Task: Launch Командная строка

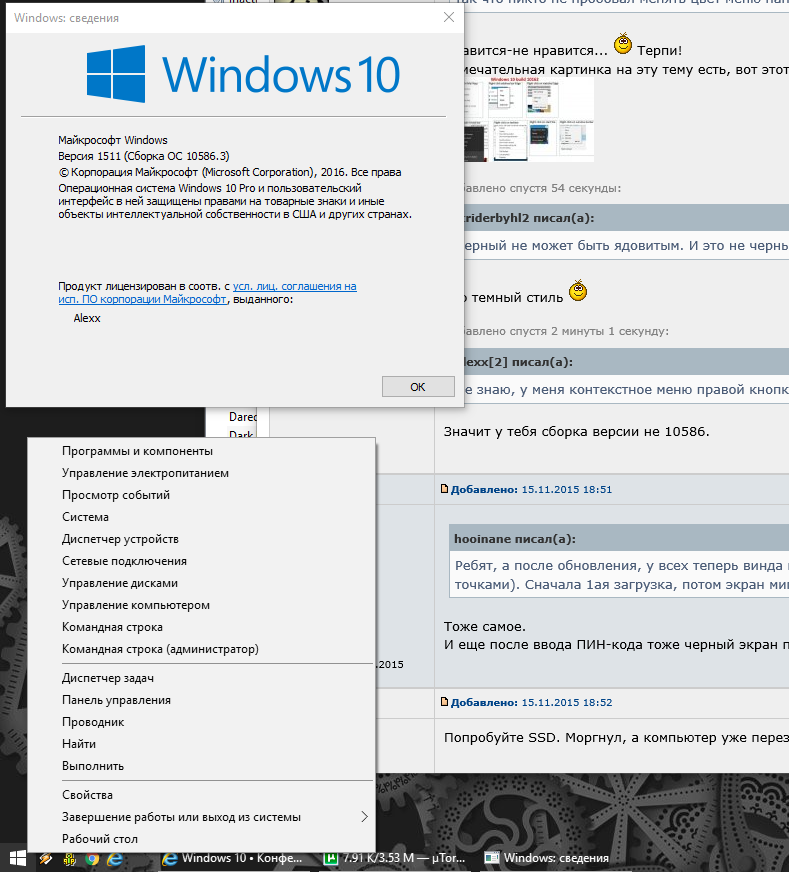Action: [201, 627]
